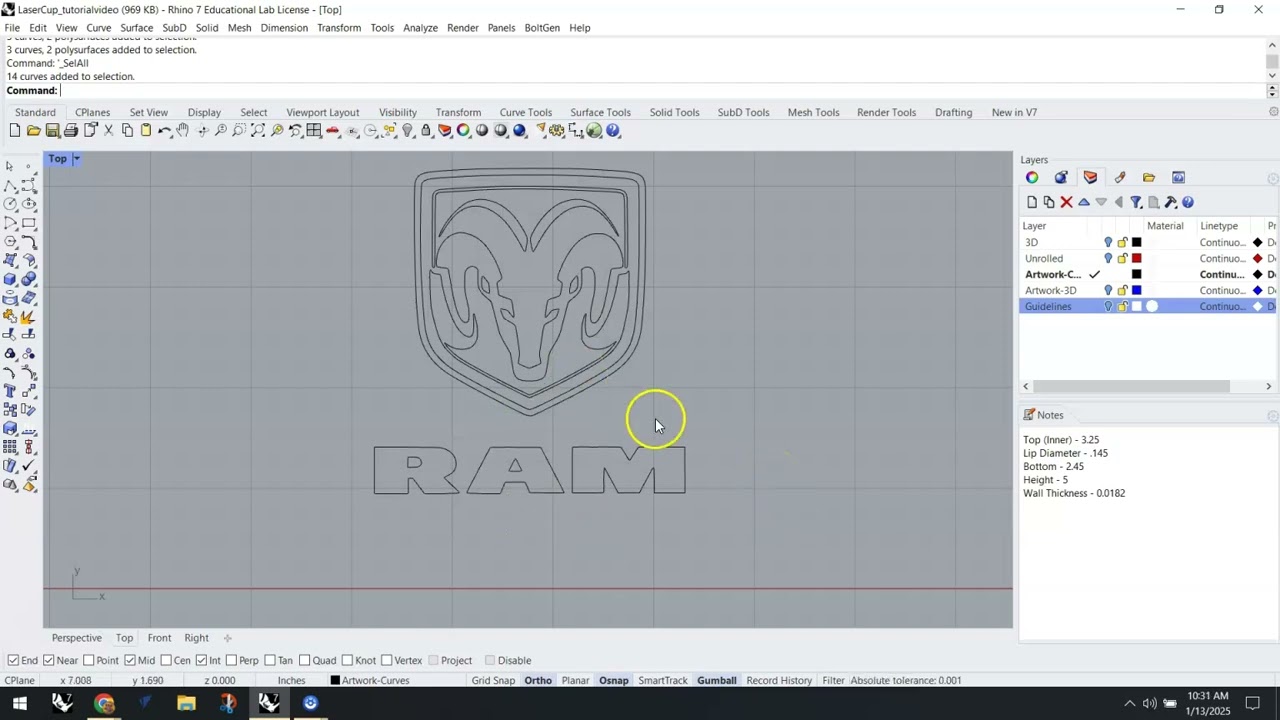The image size is (1280, 720).
Task: Switch to the Drafting toolbar tab
Action: (953, 112)
